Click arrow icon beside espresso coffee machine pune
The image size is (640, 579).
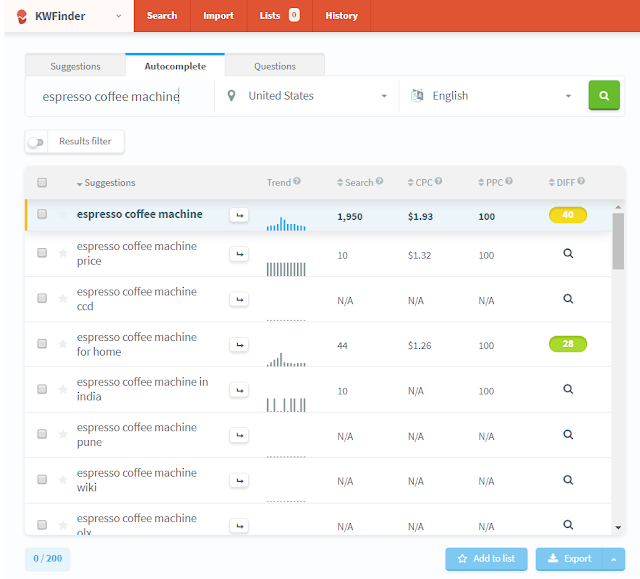[x=239, y=435]
